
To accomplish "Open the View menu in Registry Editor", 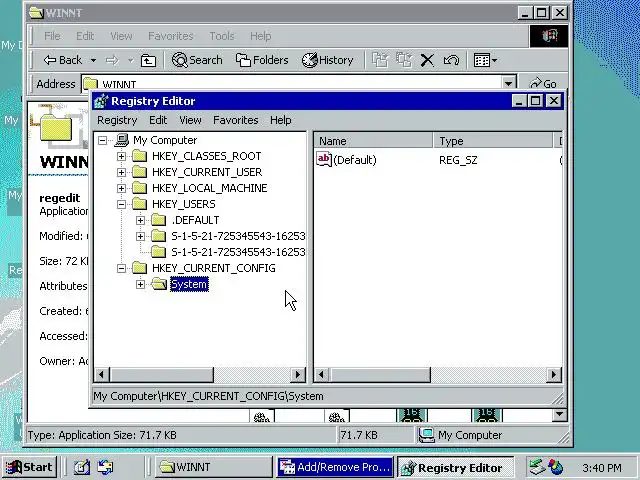I will (x=190, y=120).
